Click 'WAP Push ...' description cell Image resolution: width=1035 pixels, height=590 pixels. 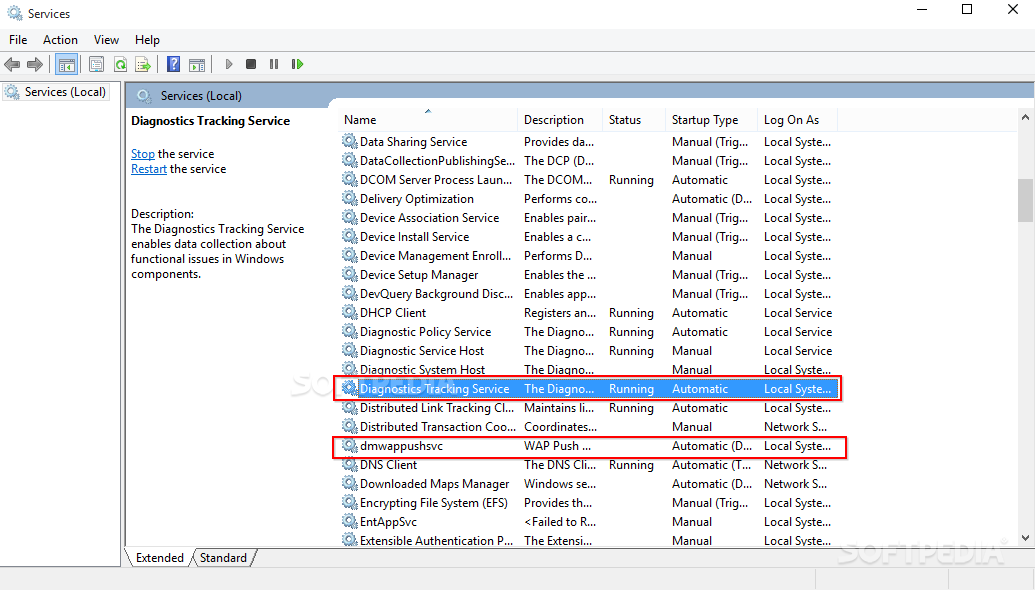click(557, 445)
